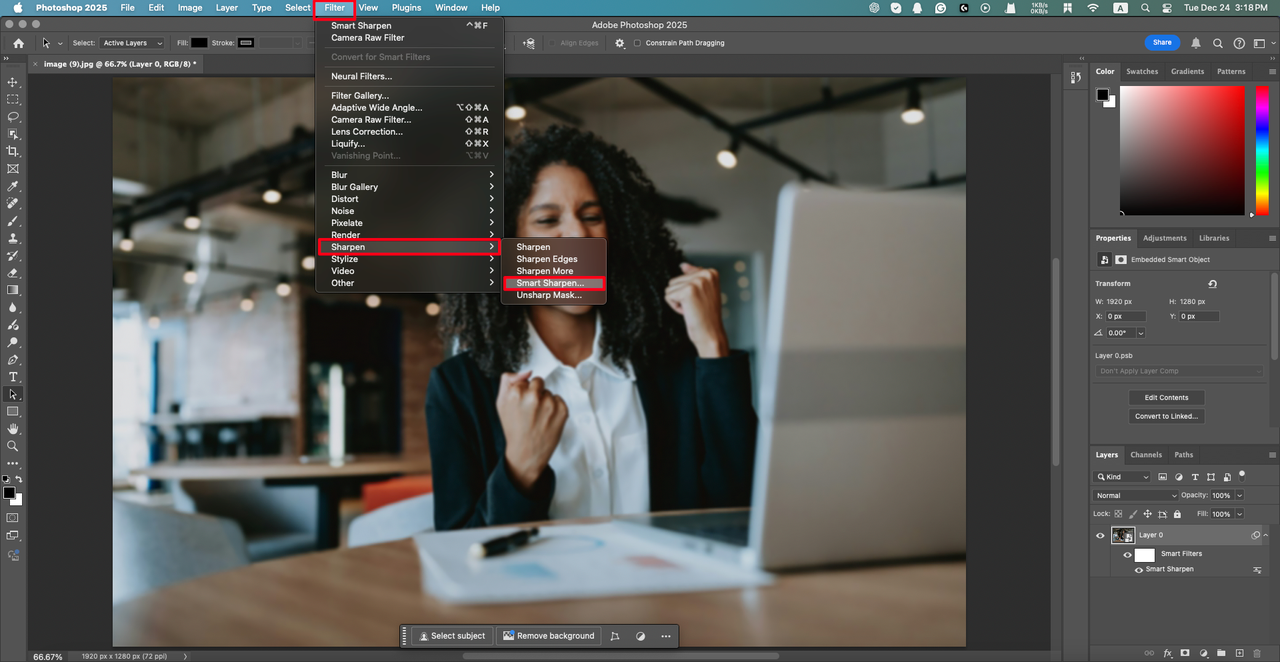Select the Gradient tool
This screenshot has height=662, width=1280.
pos(13,290)
